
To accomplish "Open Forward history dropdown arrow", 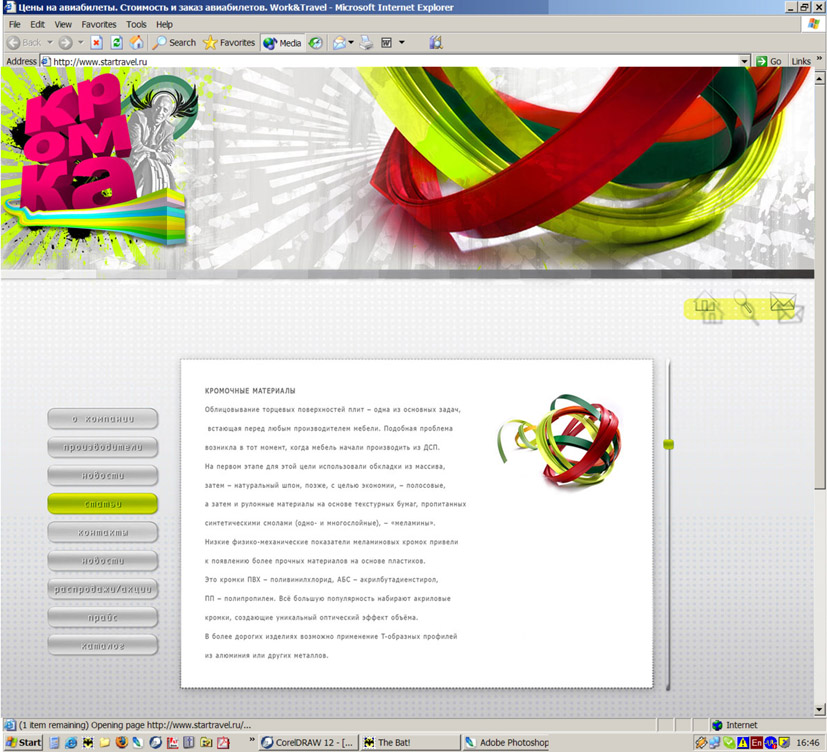I will click(81, 43).
